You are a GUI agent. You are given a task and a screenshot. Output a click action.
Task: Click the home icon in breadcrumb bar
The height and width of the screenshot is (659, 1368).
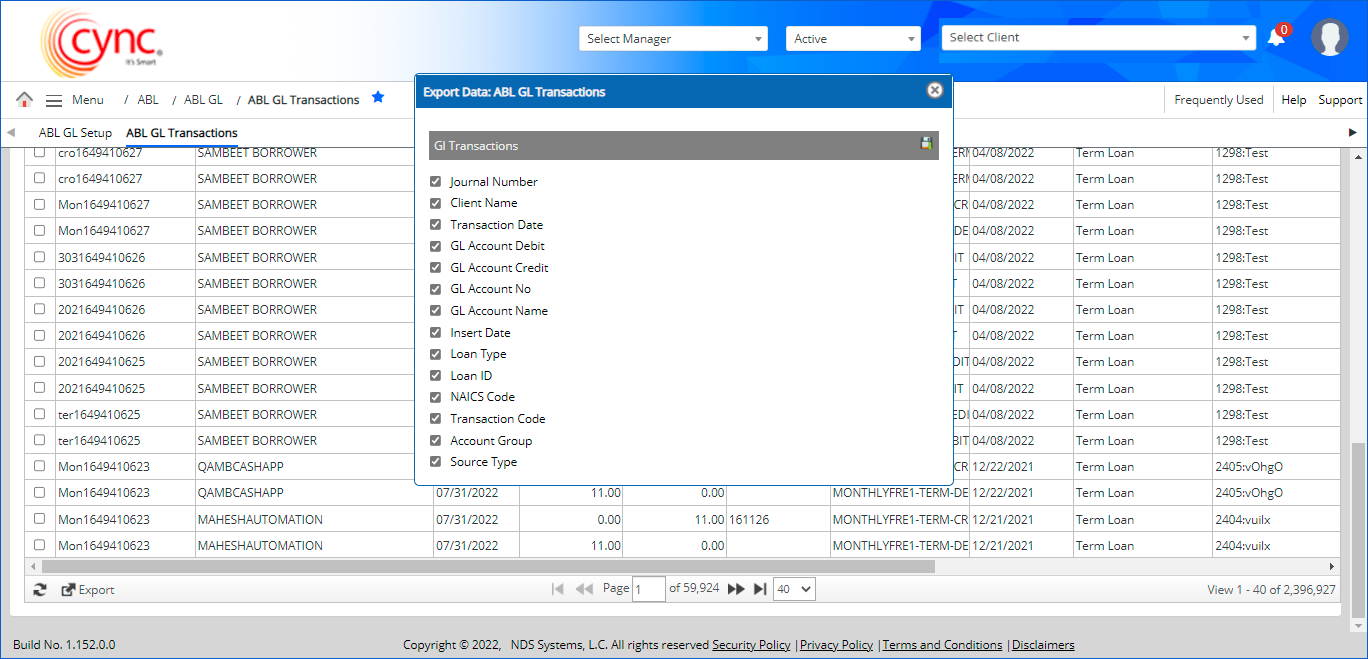point(25,99)
